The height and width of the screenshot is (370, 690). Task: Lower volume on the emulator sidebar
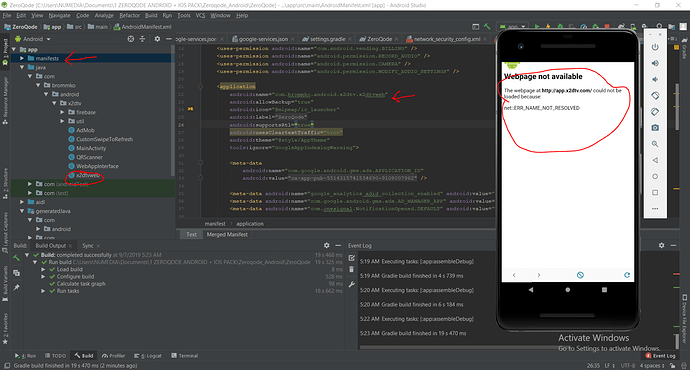click(x=655, y=79)
